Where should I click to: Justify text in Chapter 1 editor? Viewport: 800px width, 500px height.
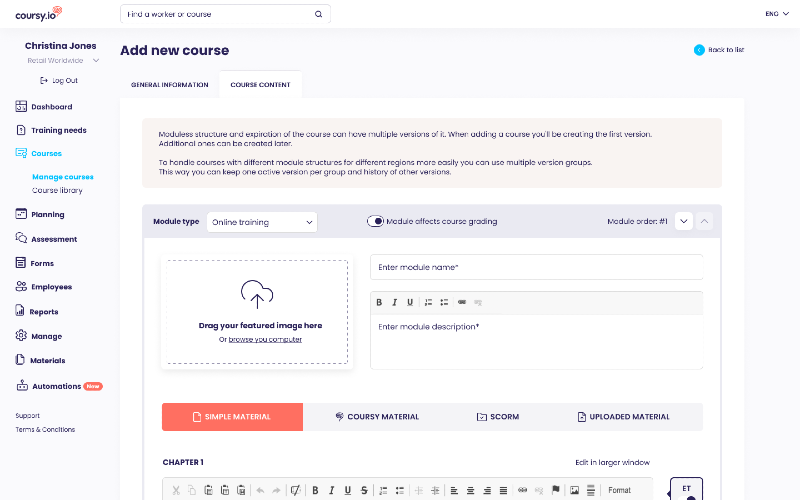click(x=503, y=490)
